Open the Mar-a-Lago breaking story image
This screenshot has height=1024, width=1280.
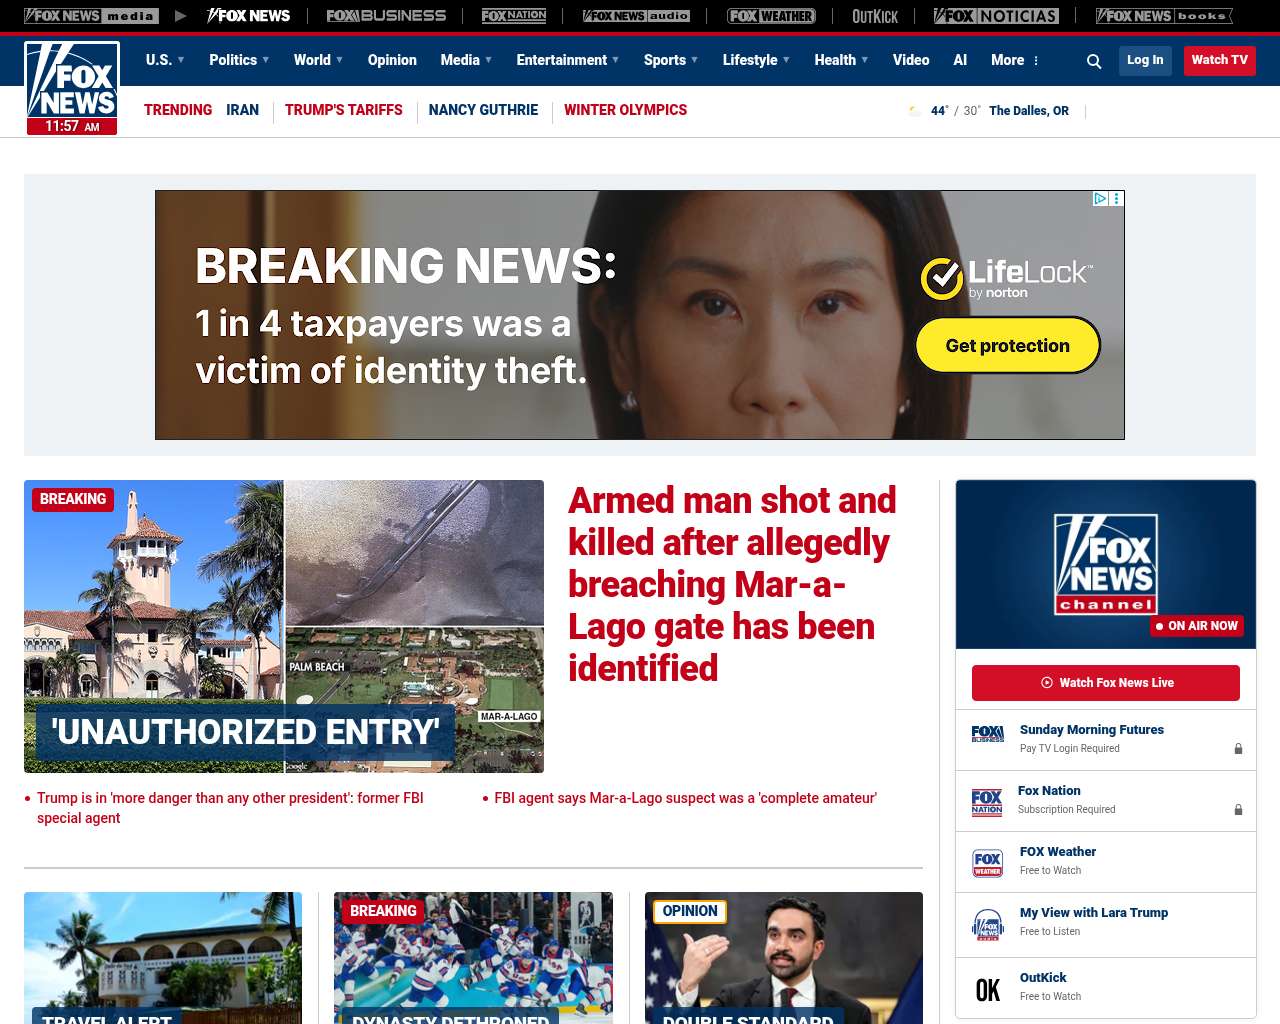click(x=284, y=626)
